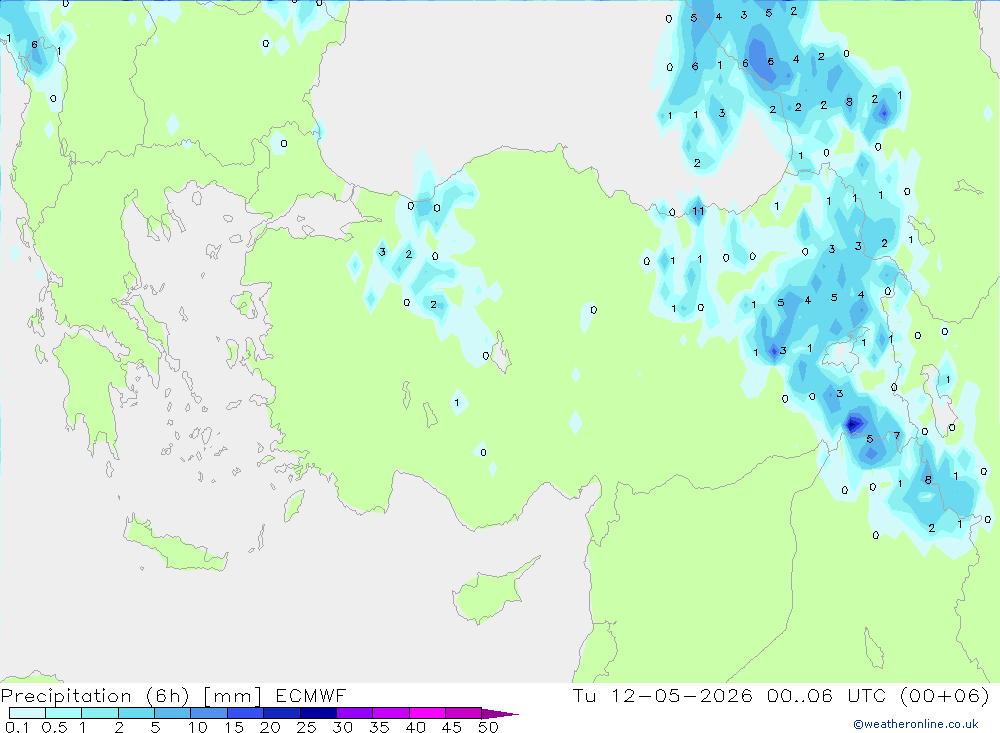
Task: Select the 5–10 mm legend color swatch
Action: point(173,713)
